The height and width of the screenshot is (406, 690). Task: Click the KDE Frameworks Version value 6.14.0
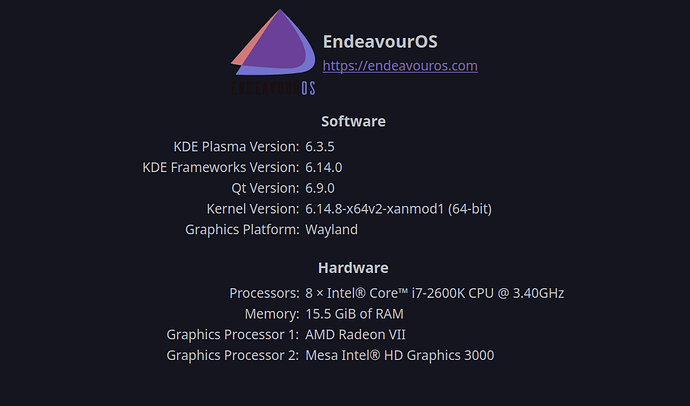click(x=323, y=167)
